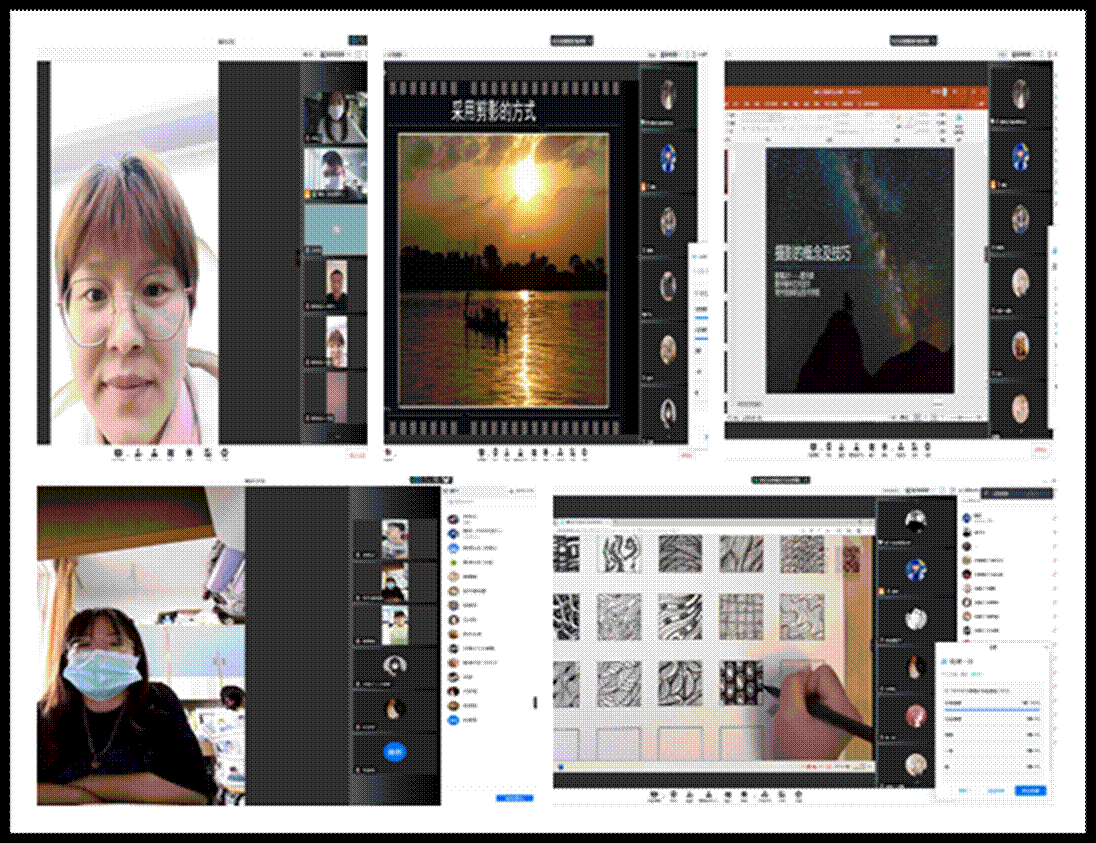Collapse the video strip beside the woman with glasses
Image resolution: width=1096 pixels, height=843 pixels.
[298, 258]
